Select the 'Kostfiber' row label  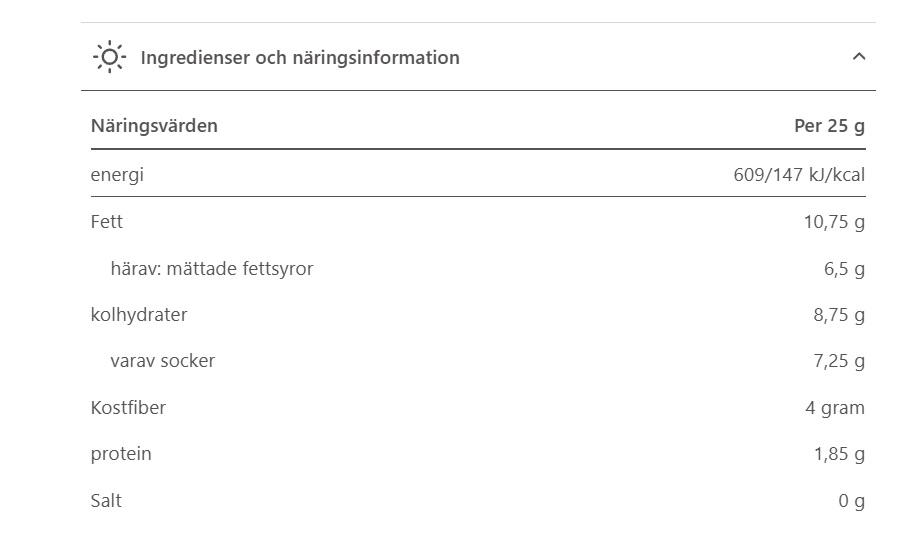point(128,408)
